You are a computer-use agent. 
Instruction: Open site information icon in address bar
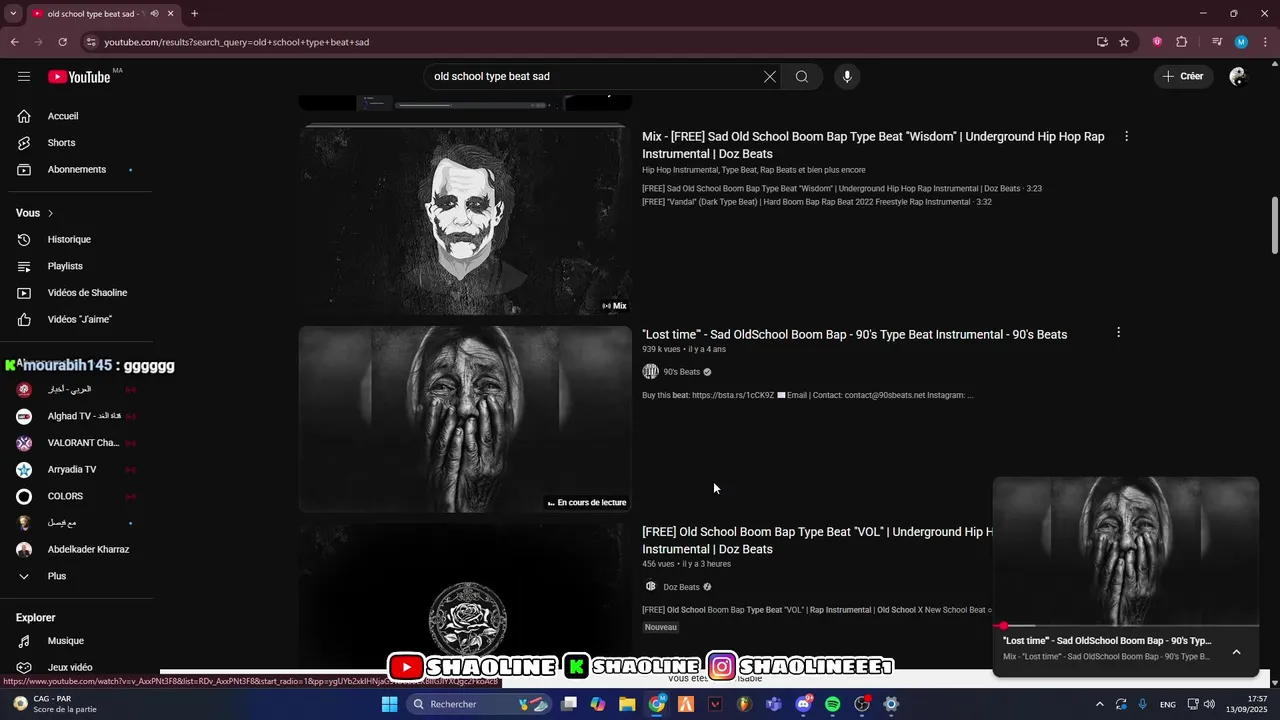[x=91, y=42]
